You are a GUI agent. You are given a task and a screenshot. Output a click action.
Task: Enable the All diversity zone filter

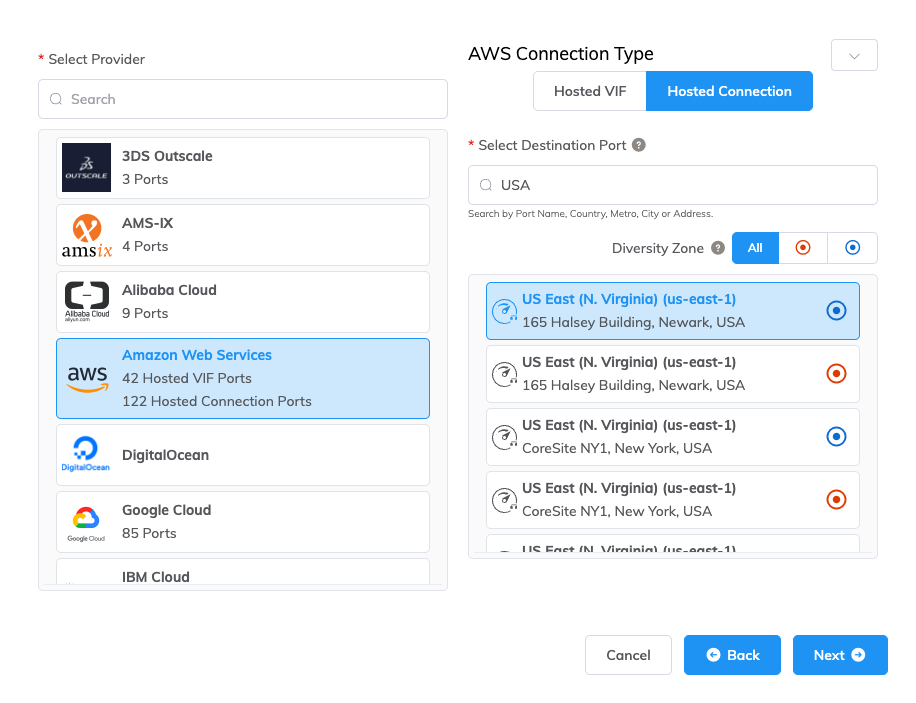(x=755, y=247)
